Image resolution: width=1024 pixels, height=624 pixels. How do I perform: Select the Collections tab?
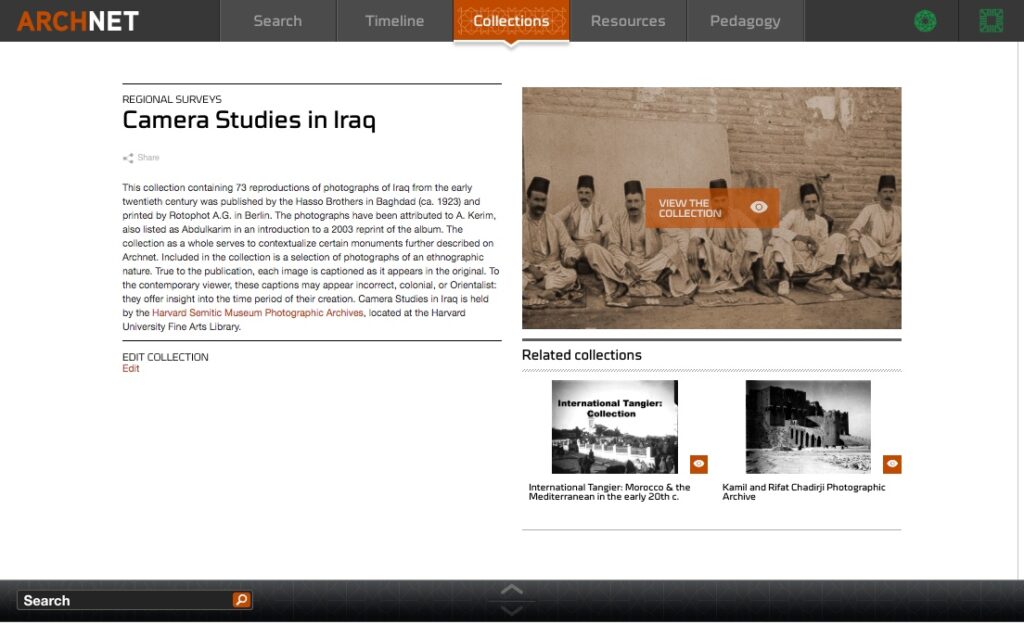[511, 20]
